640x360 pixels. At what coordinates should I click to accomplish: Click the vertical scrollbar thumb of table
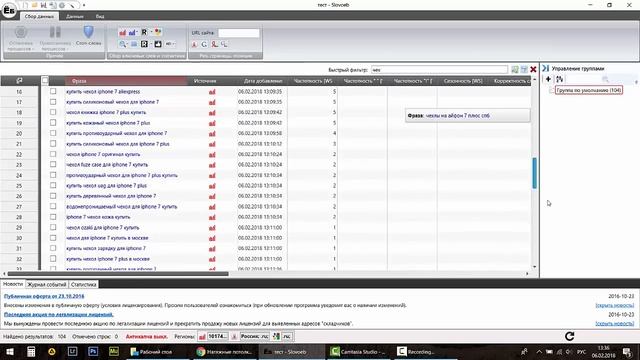coord(534,173)
